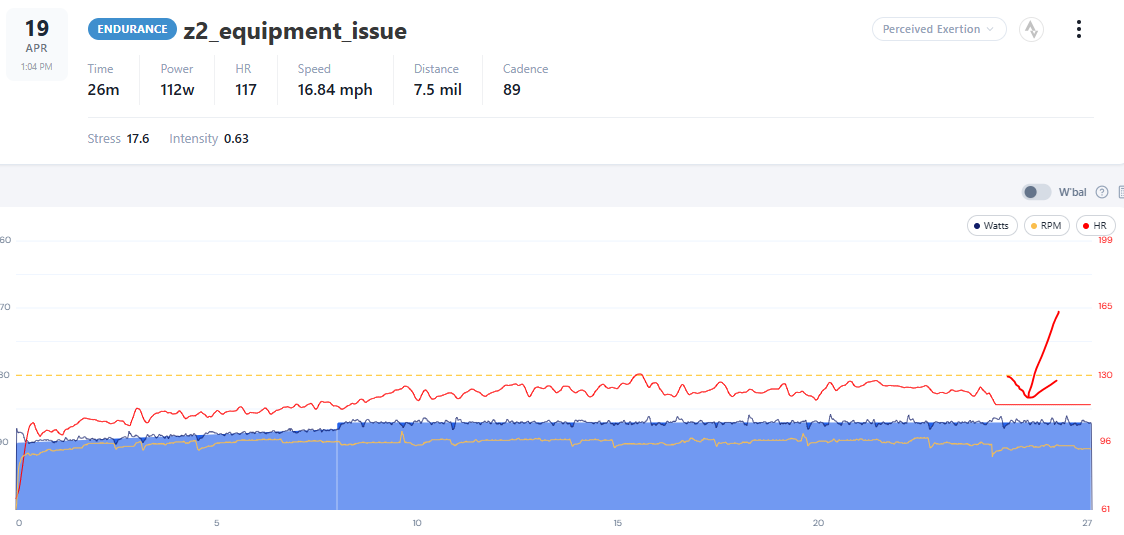Toggle the W'bal switch on
The height and width of the screenshot is (535, 1124).
pyautogui.click(x=1037, y=192)
